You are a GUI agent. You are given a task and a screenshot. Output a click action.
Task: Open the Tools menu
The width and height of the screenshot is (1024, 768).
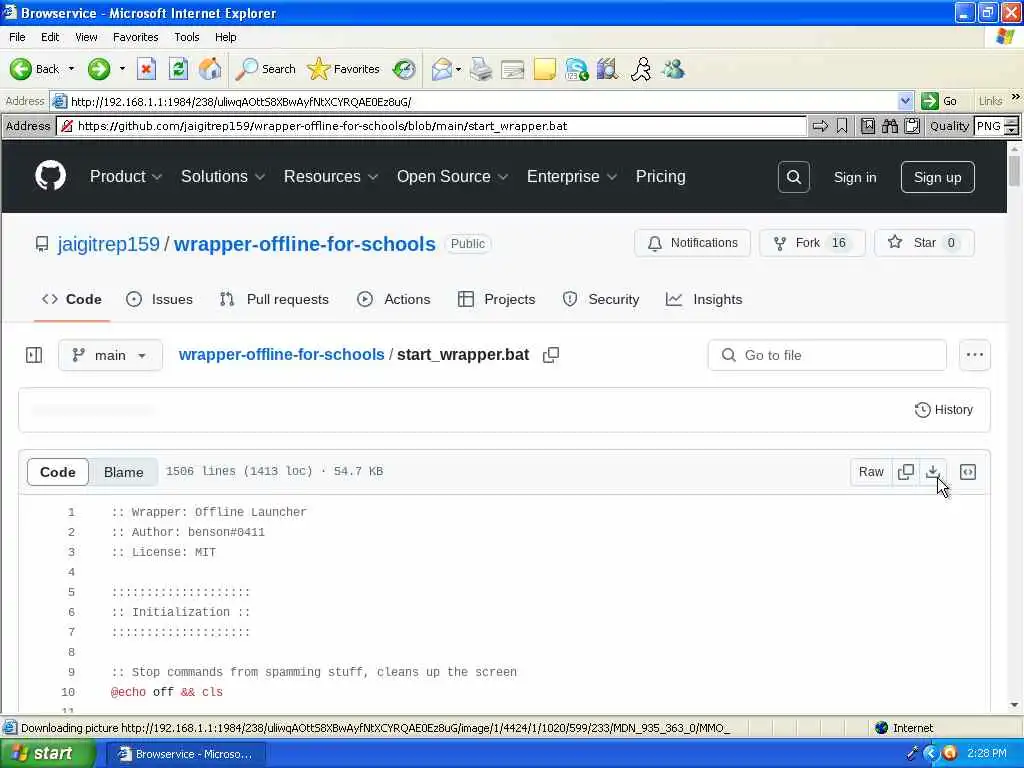click(186, 37)
